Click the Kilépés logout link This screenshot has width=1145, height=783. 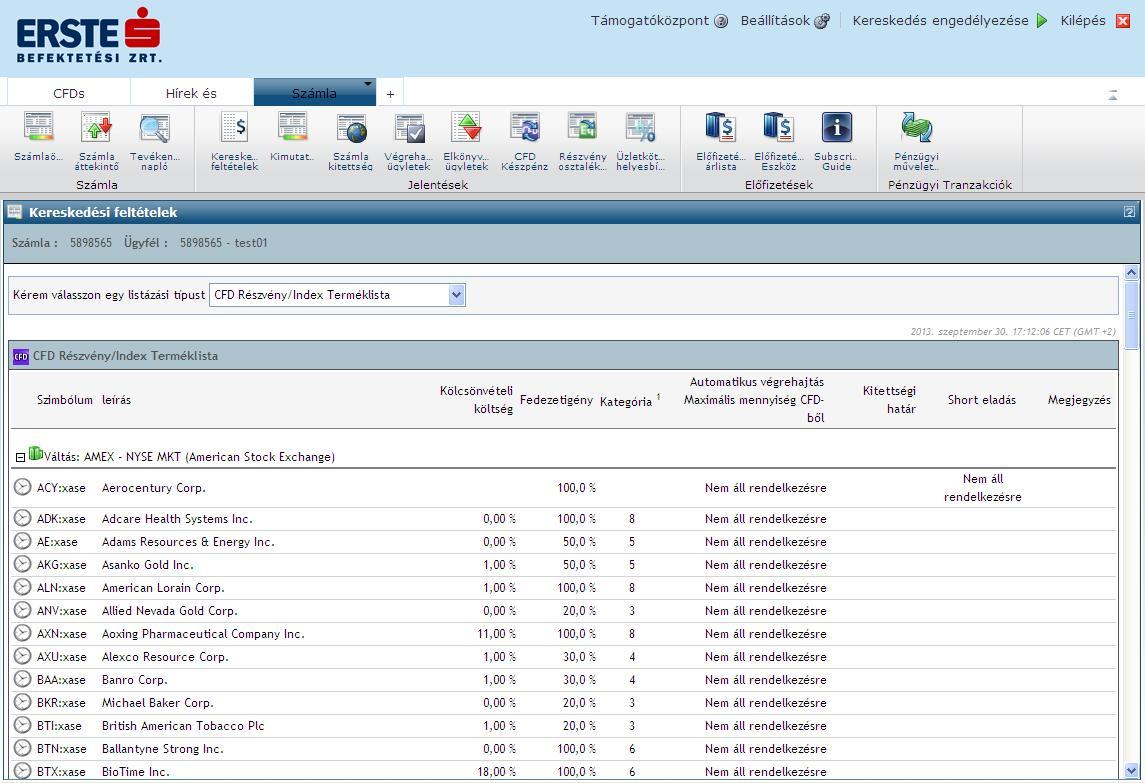pos(1083,20)
